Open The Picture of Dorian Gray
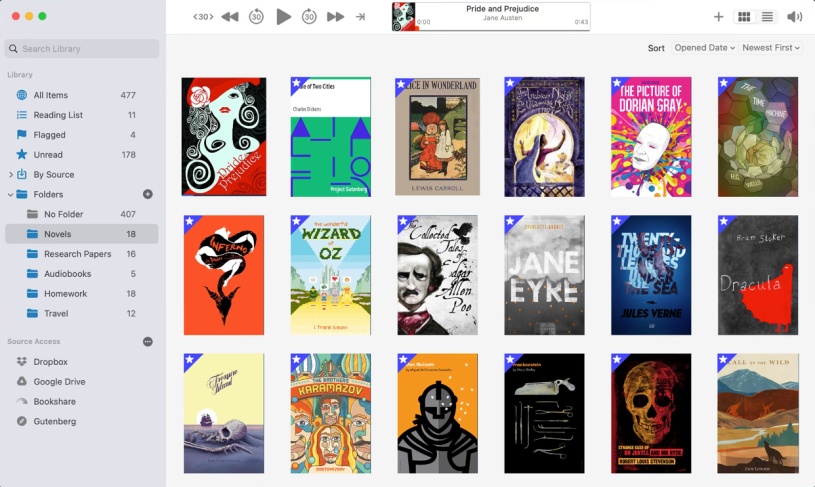This screenshot has width=815, height=487. pyautogui.click(x=651, y=137)
